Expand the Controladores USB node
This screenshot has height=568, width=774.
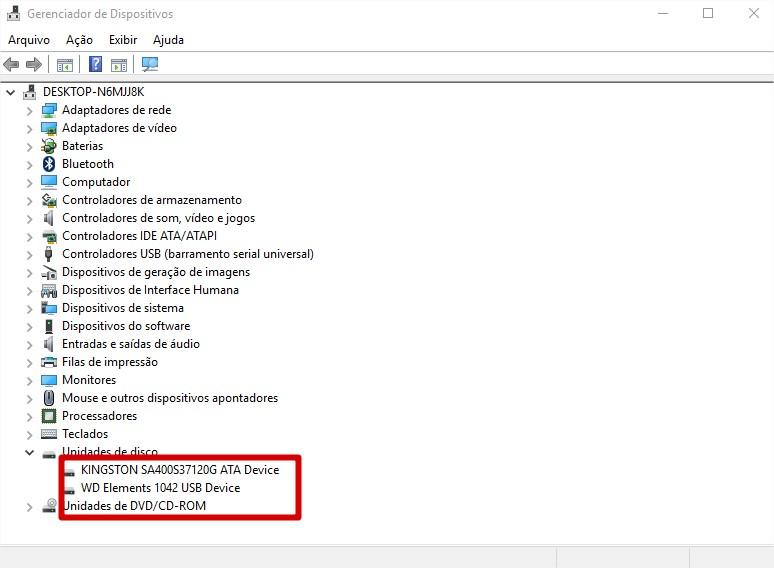pos(30,255)
